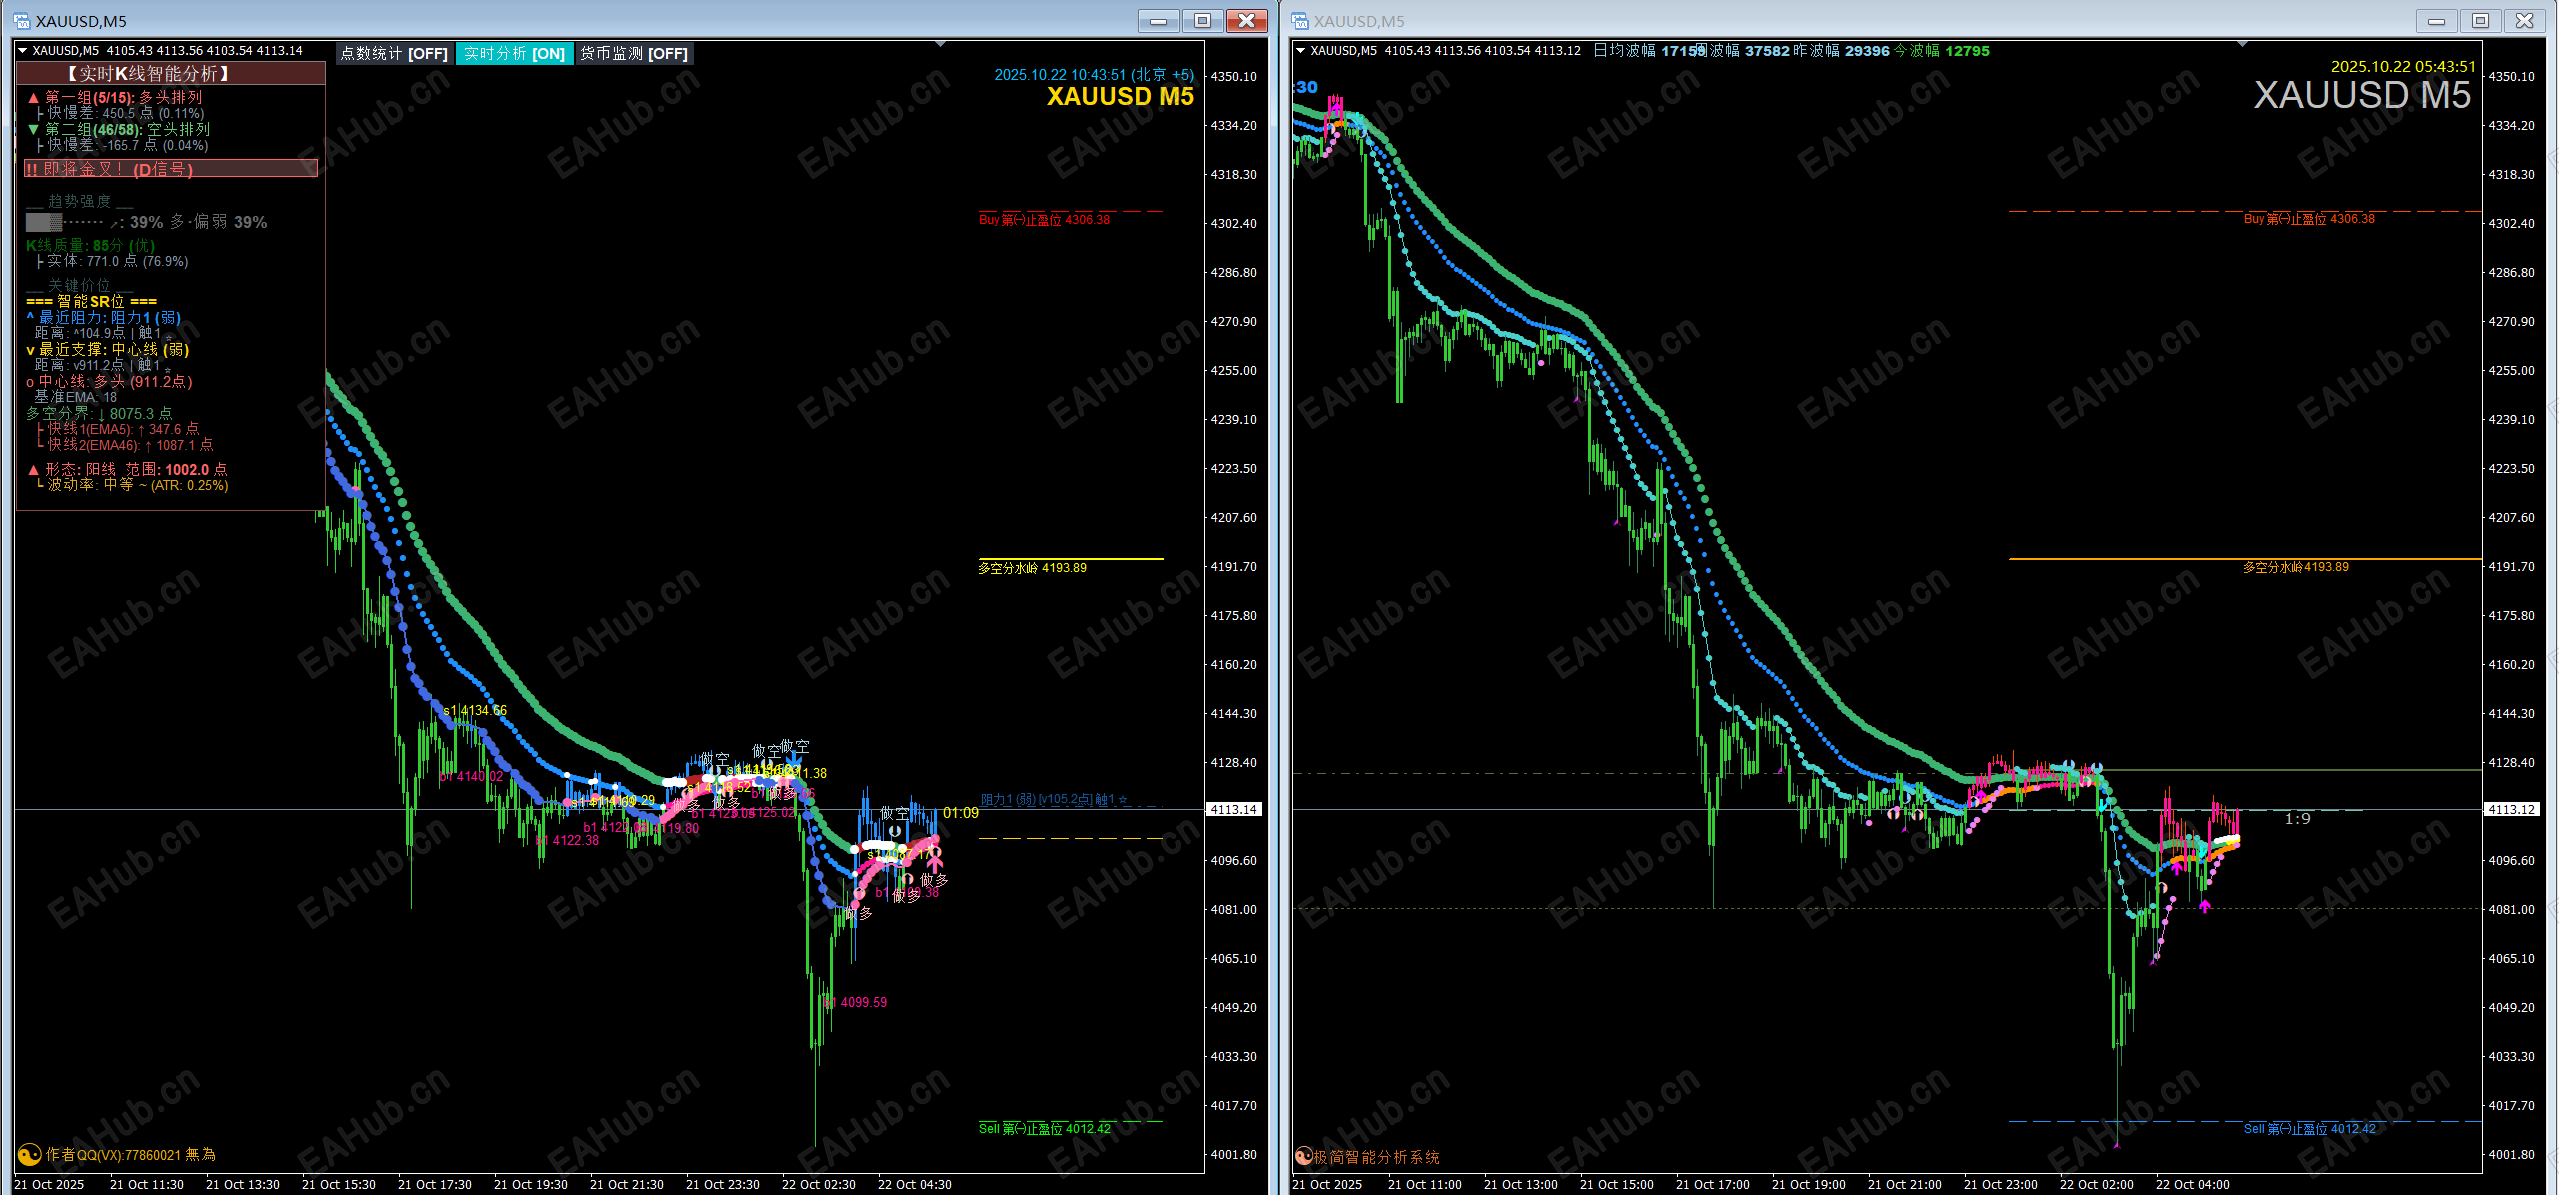
Task: Click the Buy 止盈位 4306.38 label
Action: point(1044,220)
